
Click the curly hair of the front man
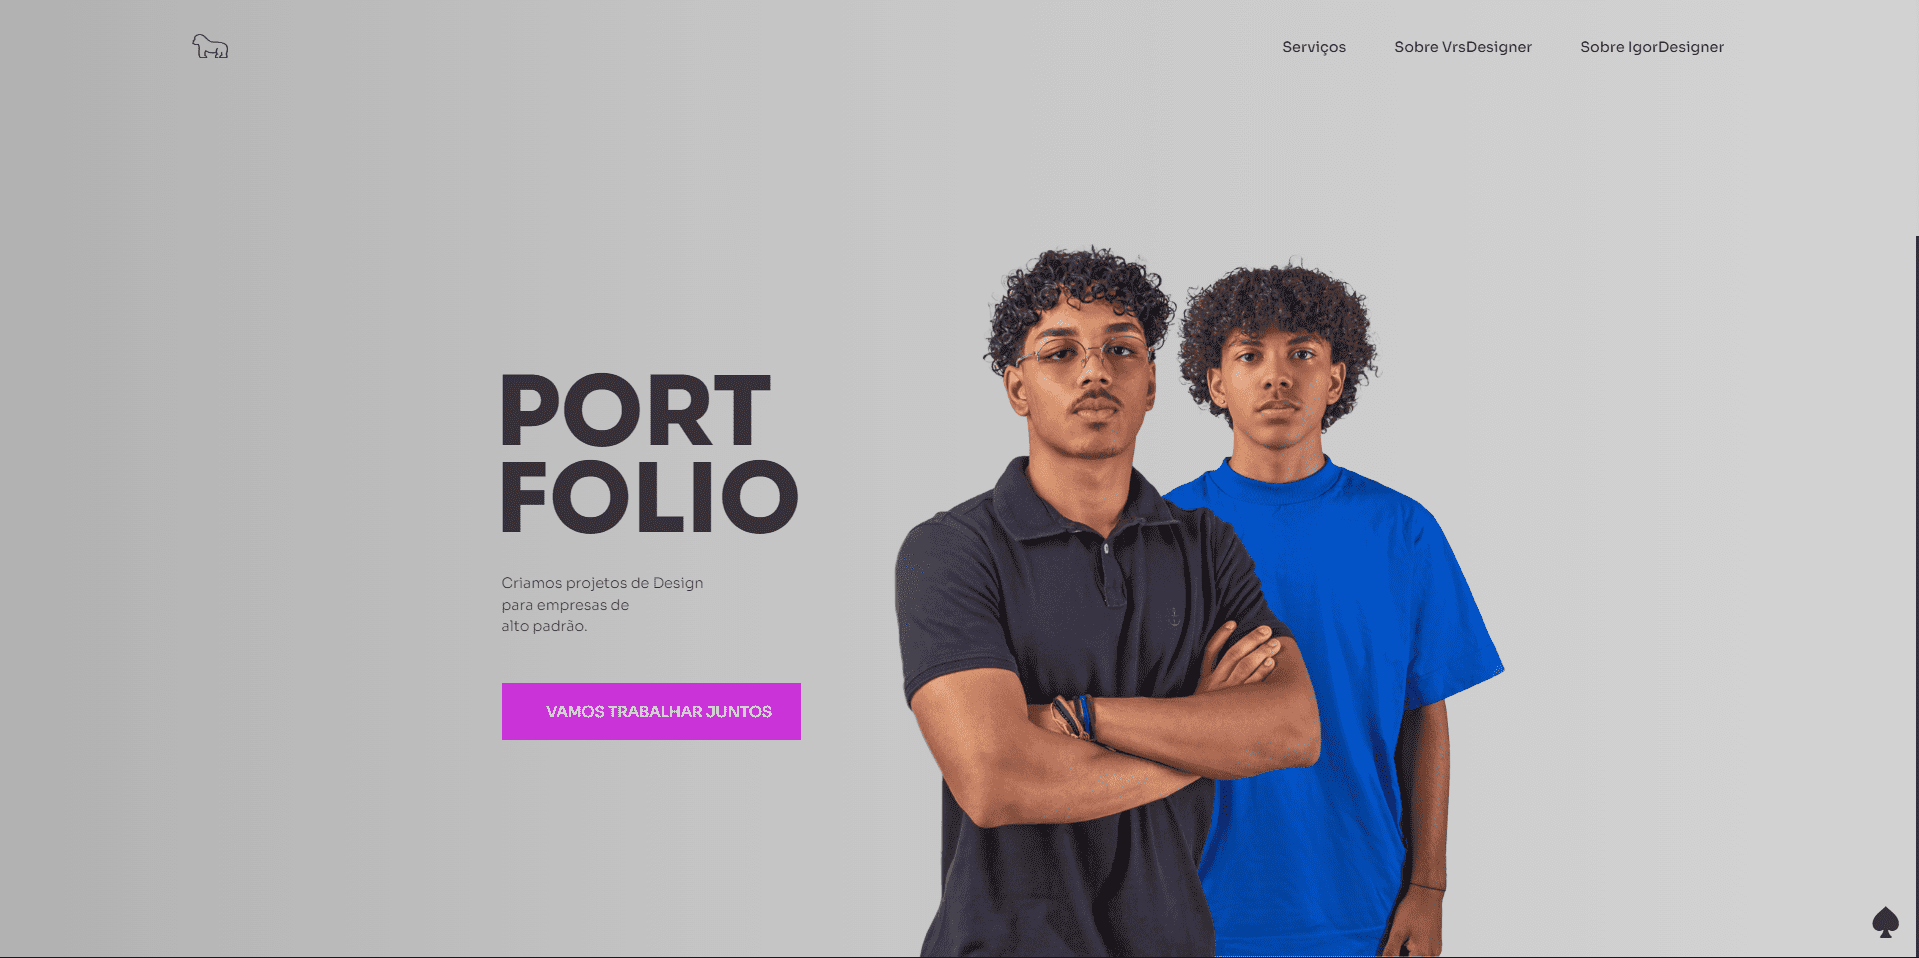point(1080,293)
